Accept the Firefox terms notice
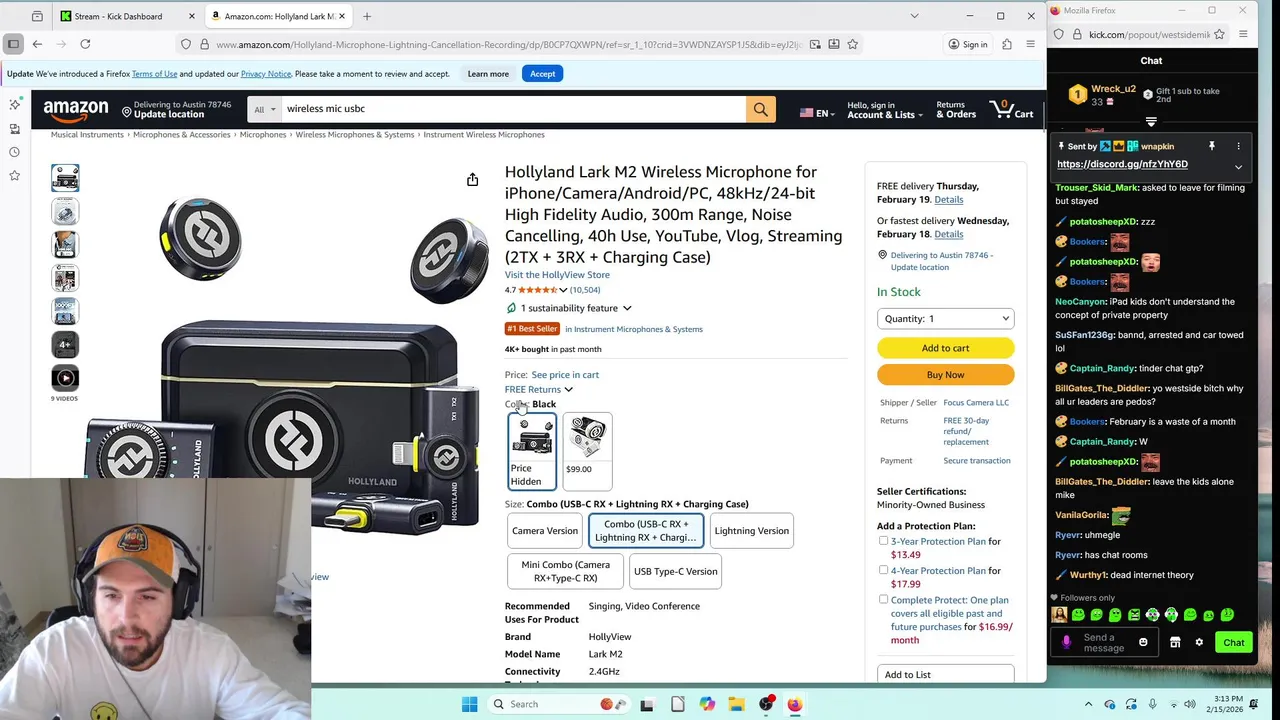 [x=542, y=74]
